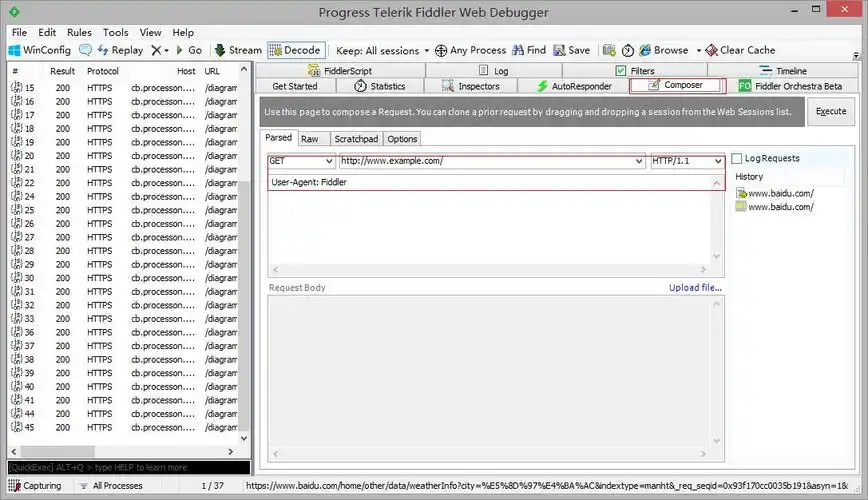The width and height of the screenshot is (868, 500).
Task: Open the Get Started tab
Action: [295, 86]
